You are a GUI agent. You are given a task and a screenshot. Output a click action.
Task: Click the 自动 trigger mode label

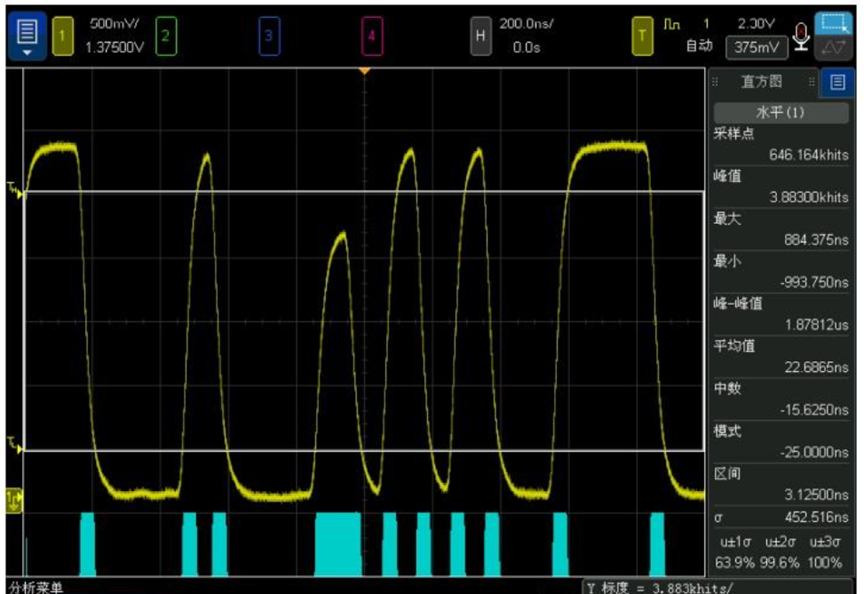point(699,46)
